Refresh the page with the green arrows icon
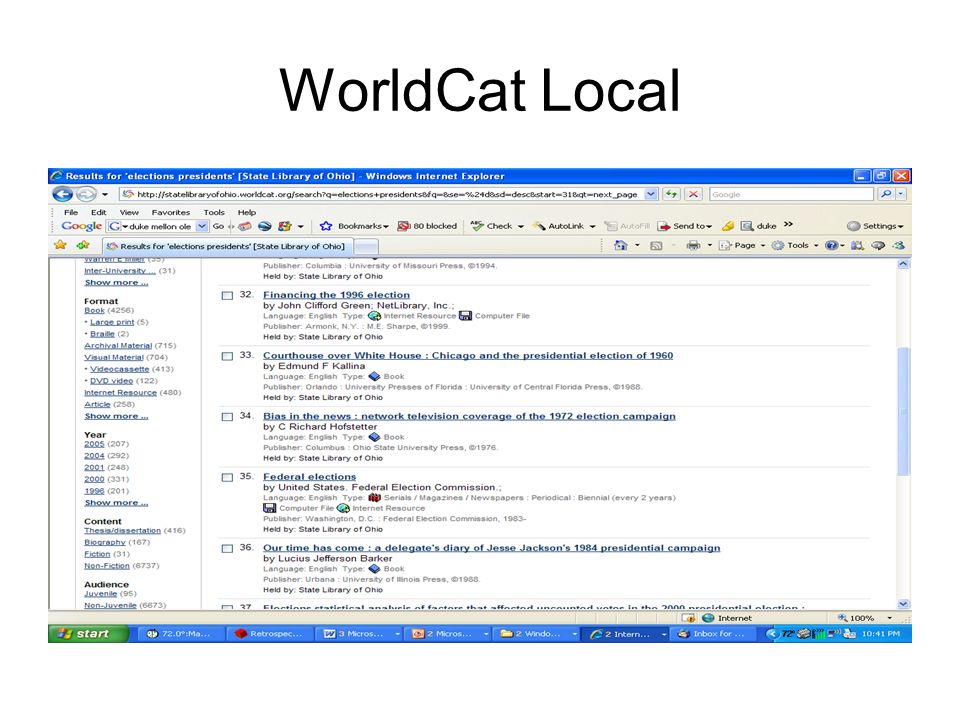This screenshot has height=720, width=960. point(672,194)
